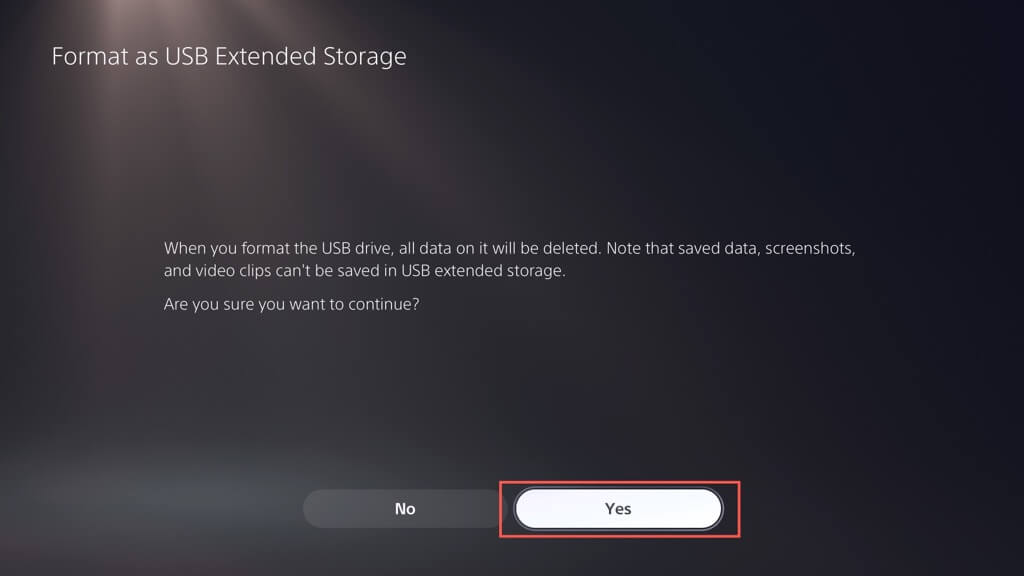
Task: Cancel formatting with the No button
Action: [x=404, y=509]
